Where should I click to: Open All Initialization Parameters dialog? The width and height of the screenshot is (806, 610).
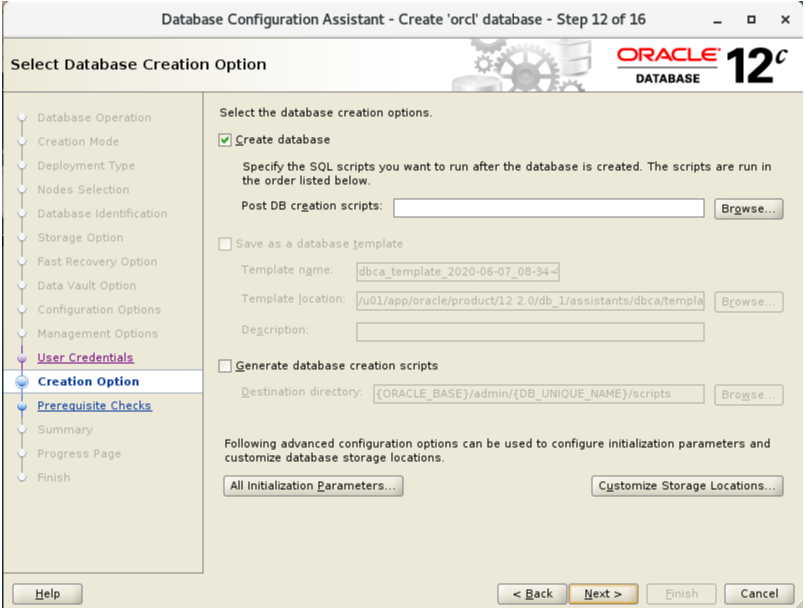coord(313,486)
